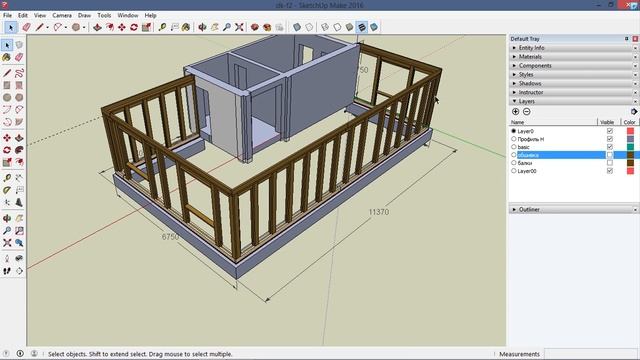This screenshot has width=640, height=360.
Task: Select Walk tool with footprints icon
Action: [7, 271]
